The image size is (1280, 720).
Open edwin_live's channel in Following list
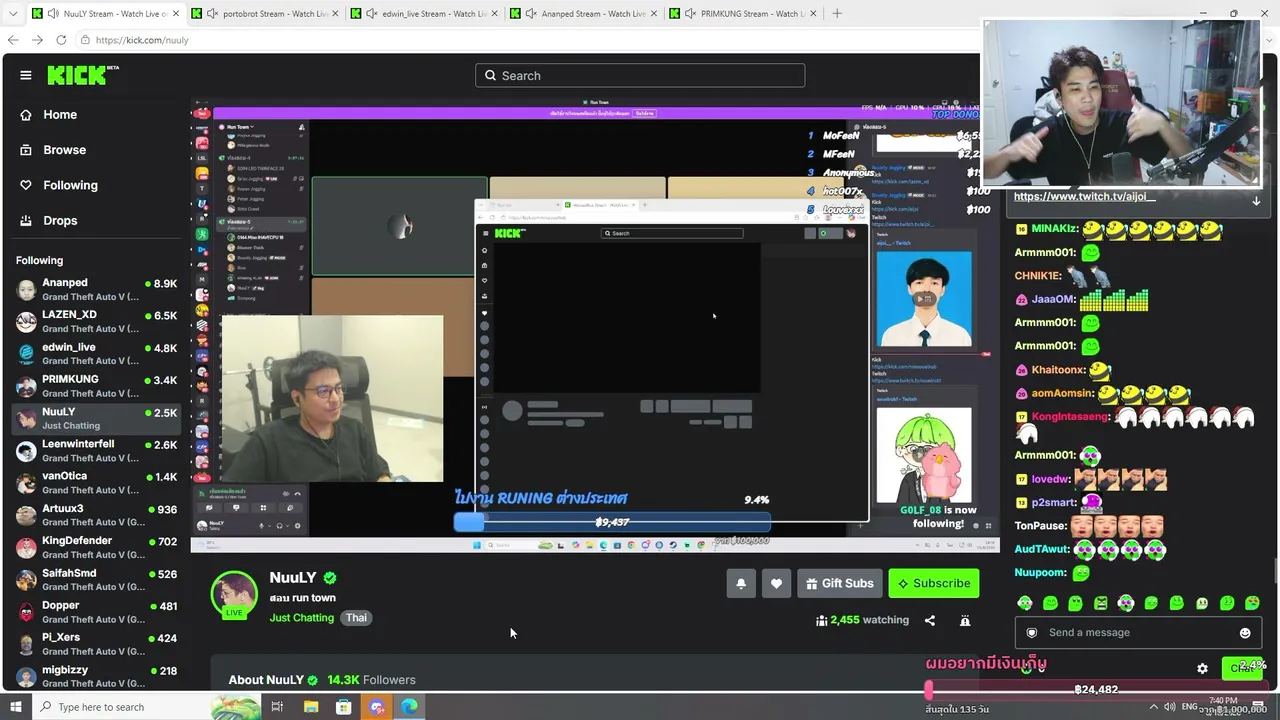pyautogui.click(x=96, y=354)
